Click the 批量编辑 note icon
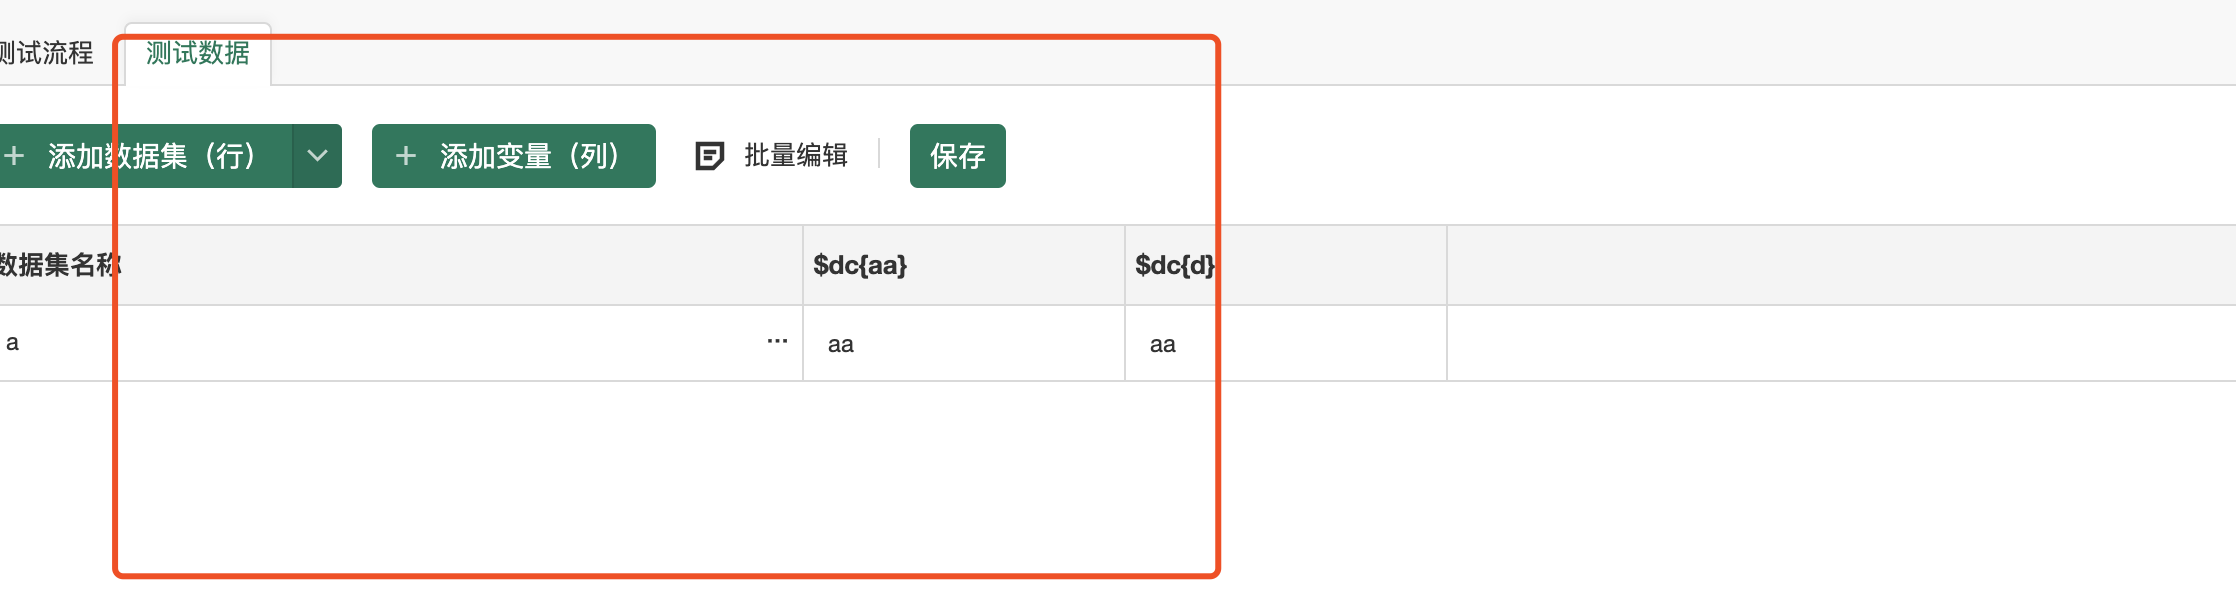This screenshot has width=2236, height=616. [x=709, y=156]
